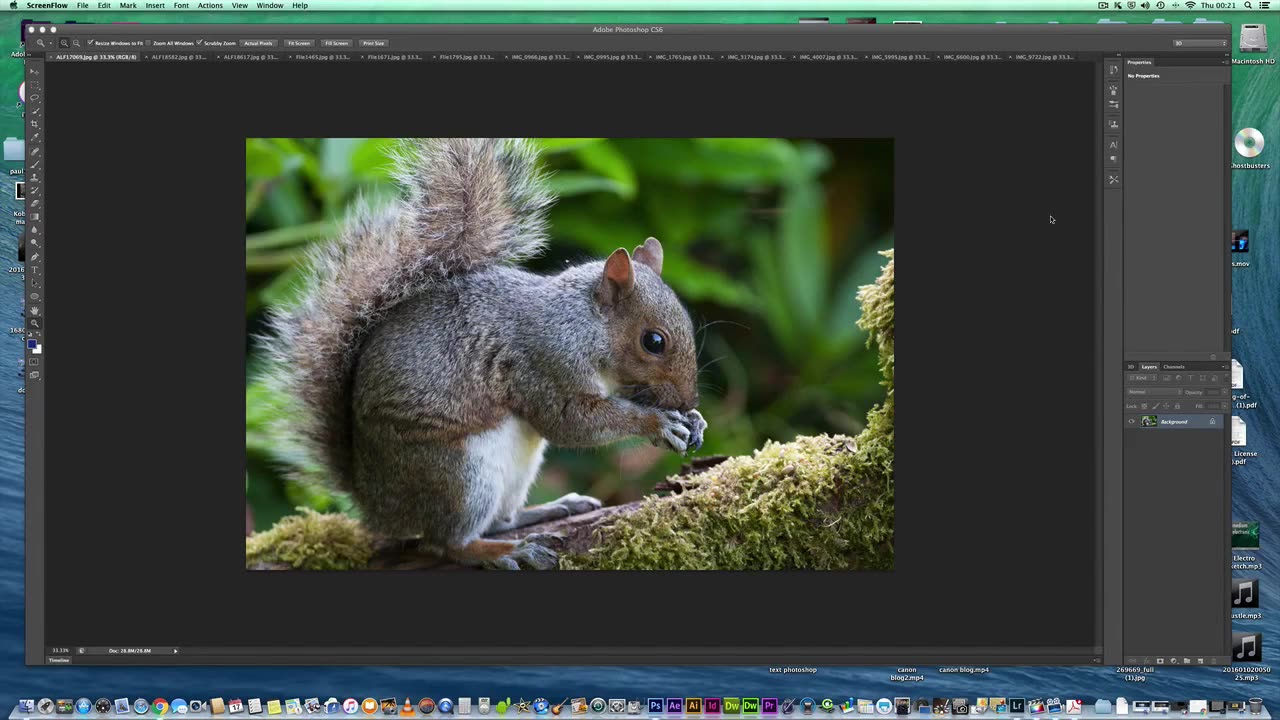1280x720 pixels.
Task: Click the Background layer thumbnail
Action: 1149,421
